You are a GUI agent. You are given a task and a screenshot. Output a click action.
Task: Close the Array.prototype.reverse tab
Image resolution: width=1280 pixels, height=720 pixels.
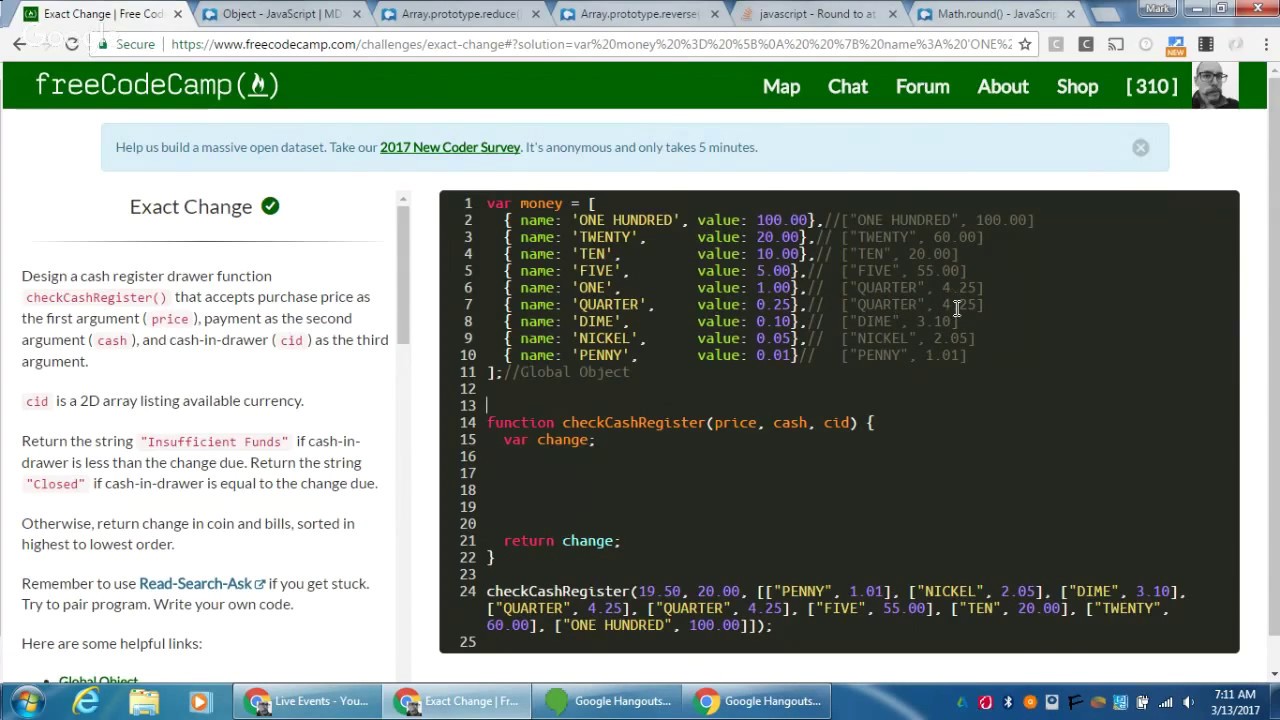(714, 14)
